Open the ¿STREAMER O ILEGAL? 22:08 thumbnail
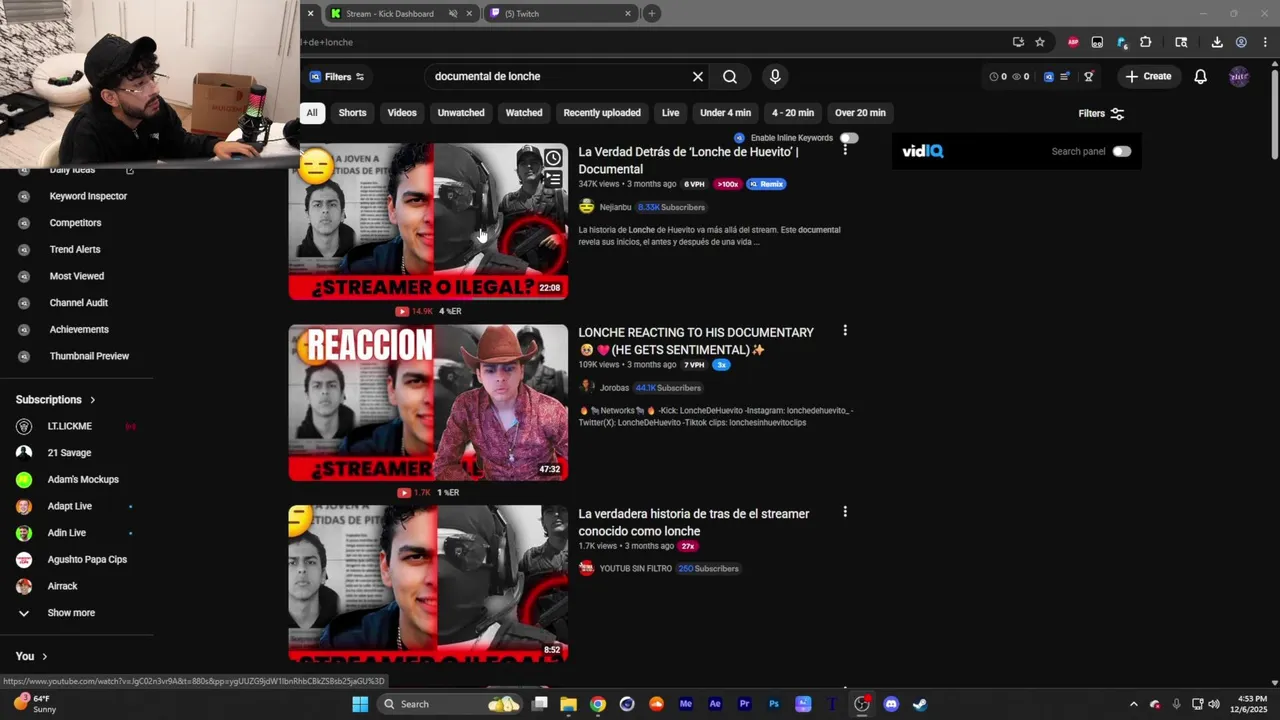Viewport: 1280px width, 720px height. [428, 222]
